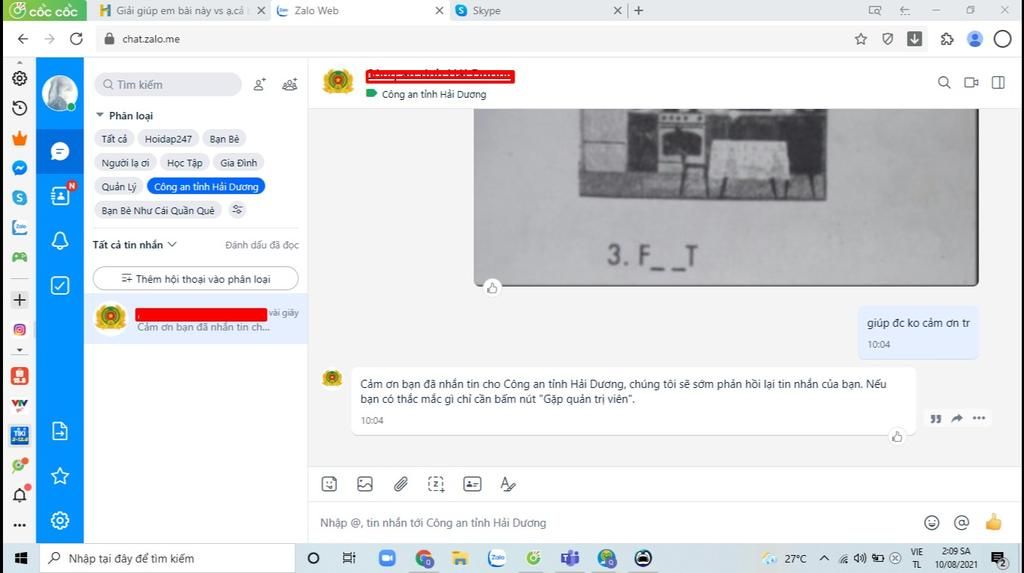This screenshot has width=1024, height=573.
Task: Quote the auto-reply message
Action: (x=936, y=419)
